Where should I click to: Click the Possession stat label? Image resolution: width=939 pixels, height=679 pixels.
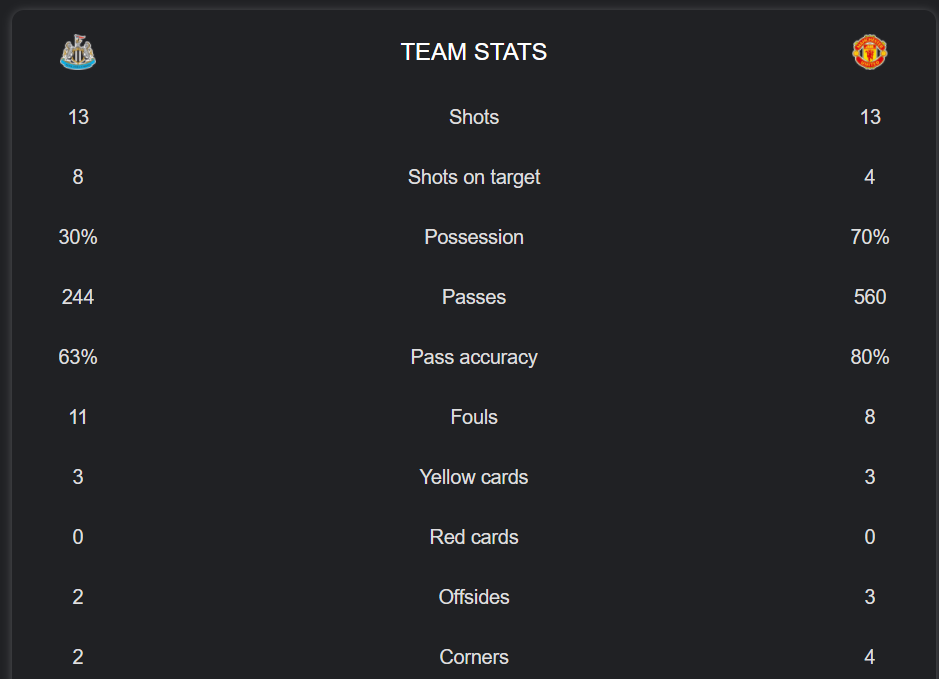pos(474,237)
